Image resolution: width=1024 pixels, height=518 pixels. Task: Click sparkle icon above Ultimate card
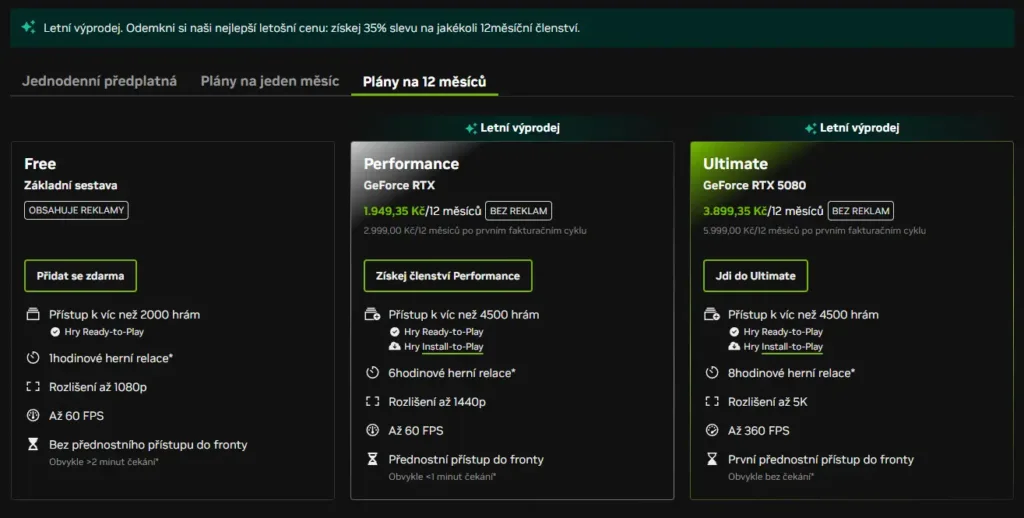click(x=810, y=128)
